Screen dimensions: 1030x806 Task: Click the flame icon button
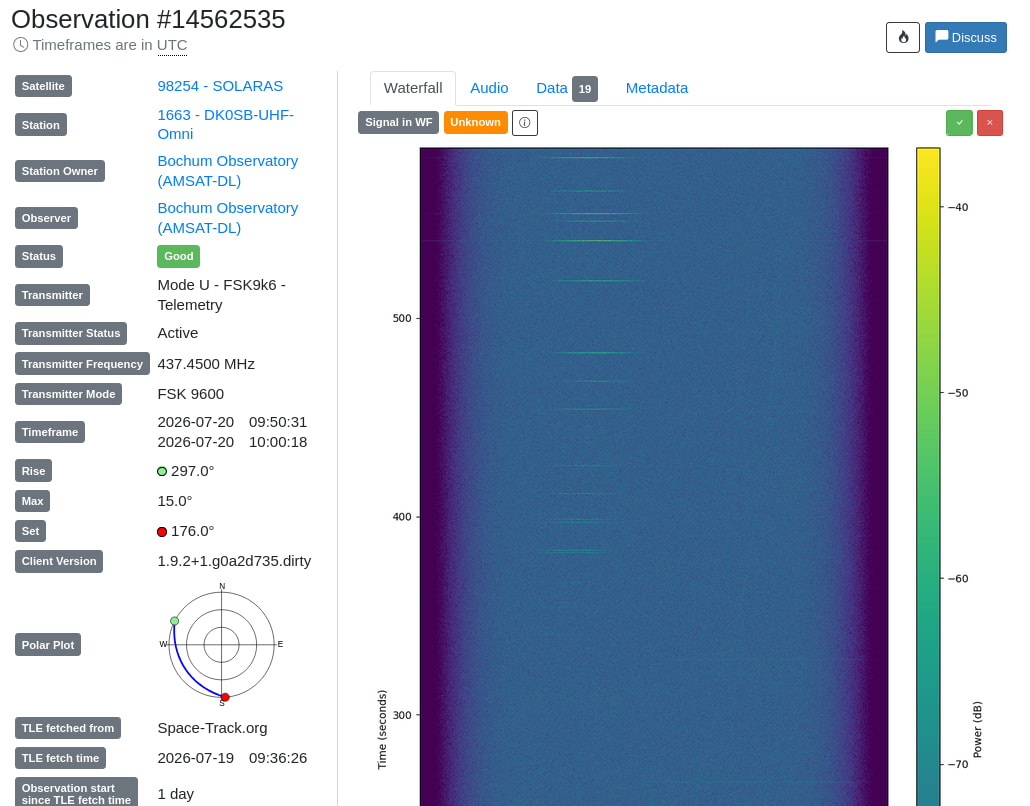coord(903,37)
